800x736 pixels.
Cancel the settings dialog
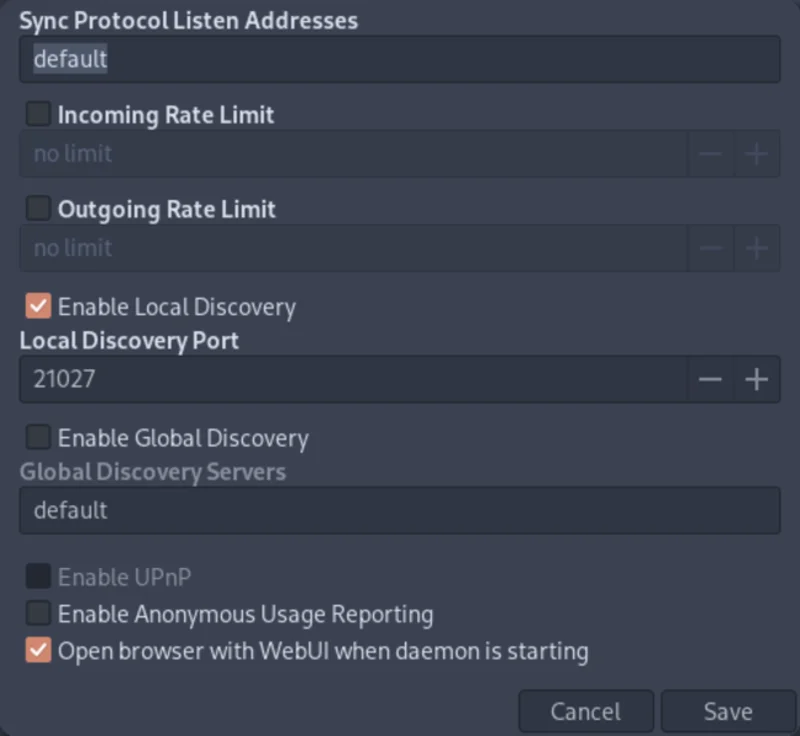point(586,711)
